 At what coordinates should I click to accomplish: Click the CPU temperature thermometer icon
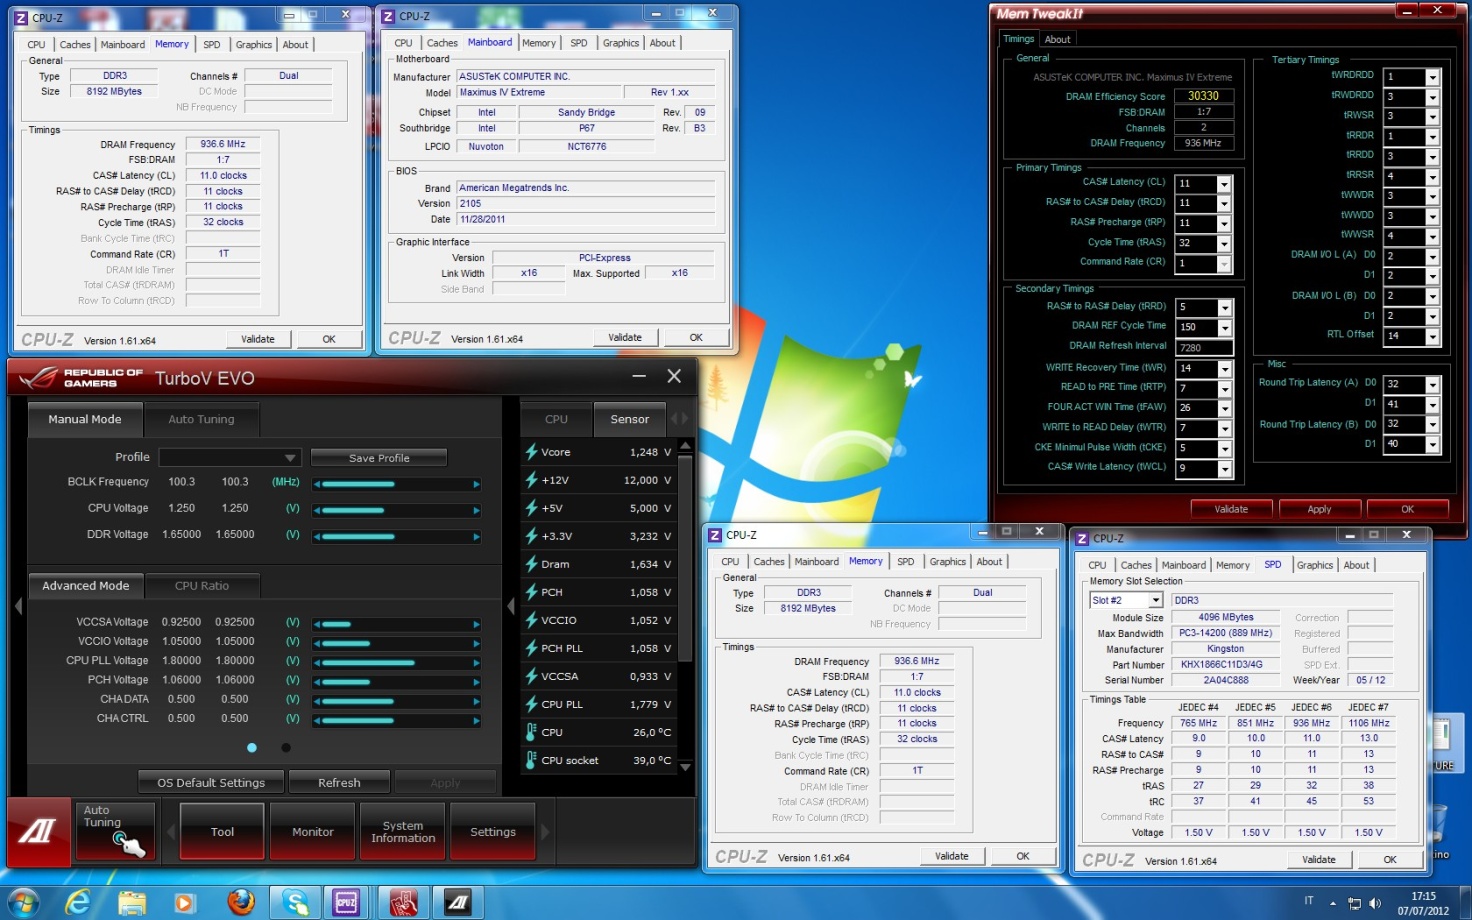click(x=532, y=732)
